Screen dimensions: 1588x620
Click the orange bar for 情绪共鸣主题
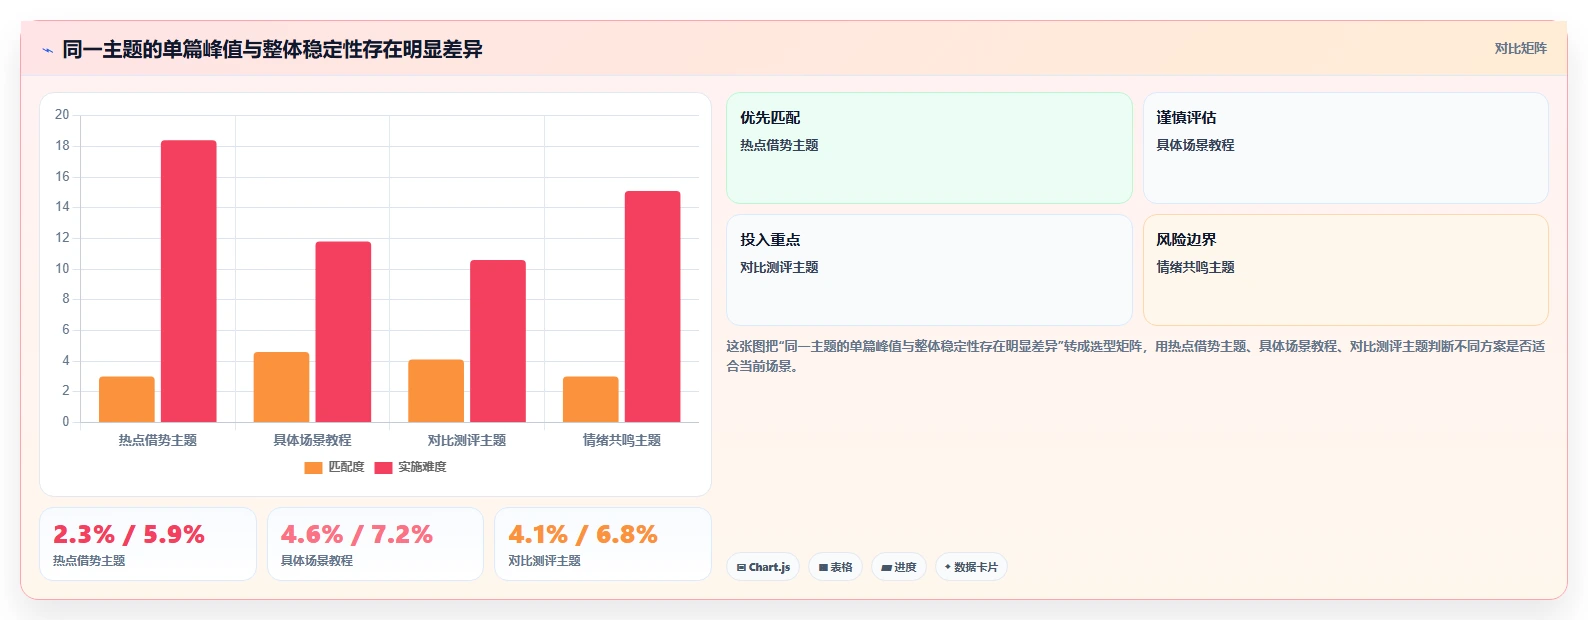(590, 399)
